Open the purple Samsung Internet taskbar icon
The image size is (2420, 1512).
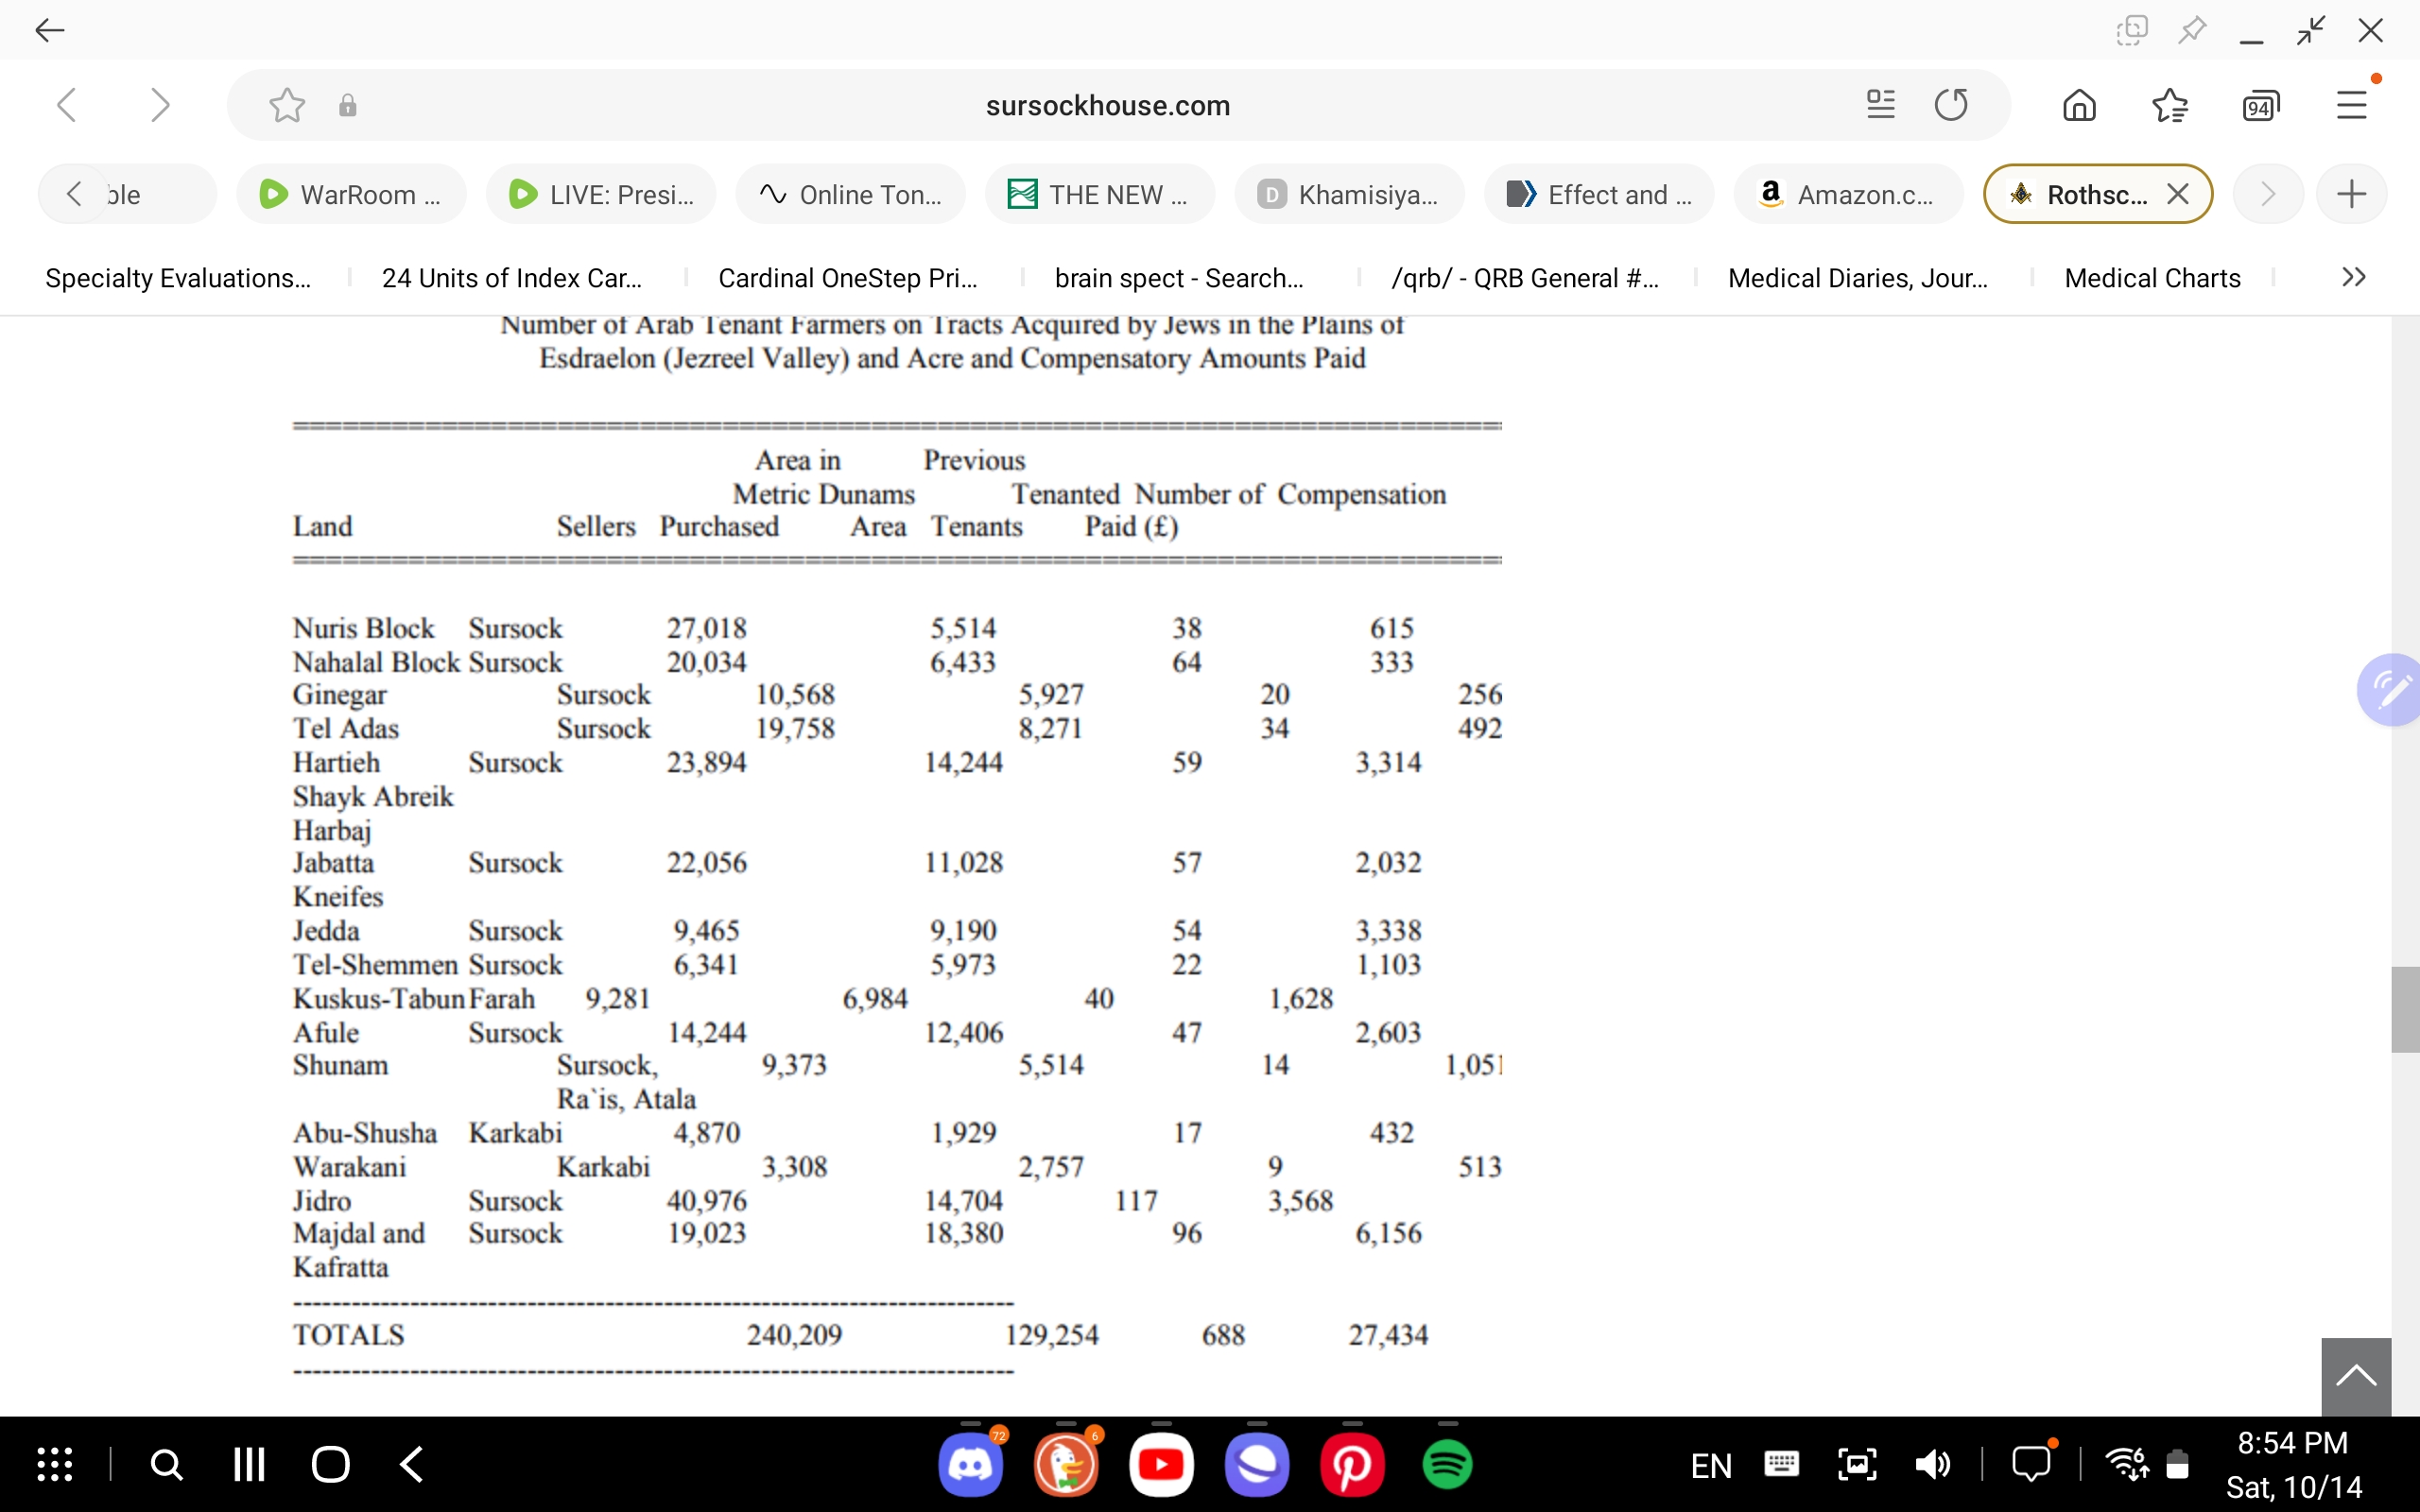(x=1257, y=1465)
